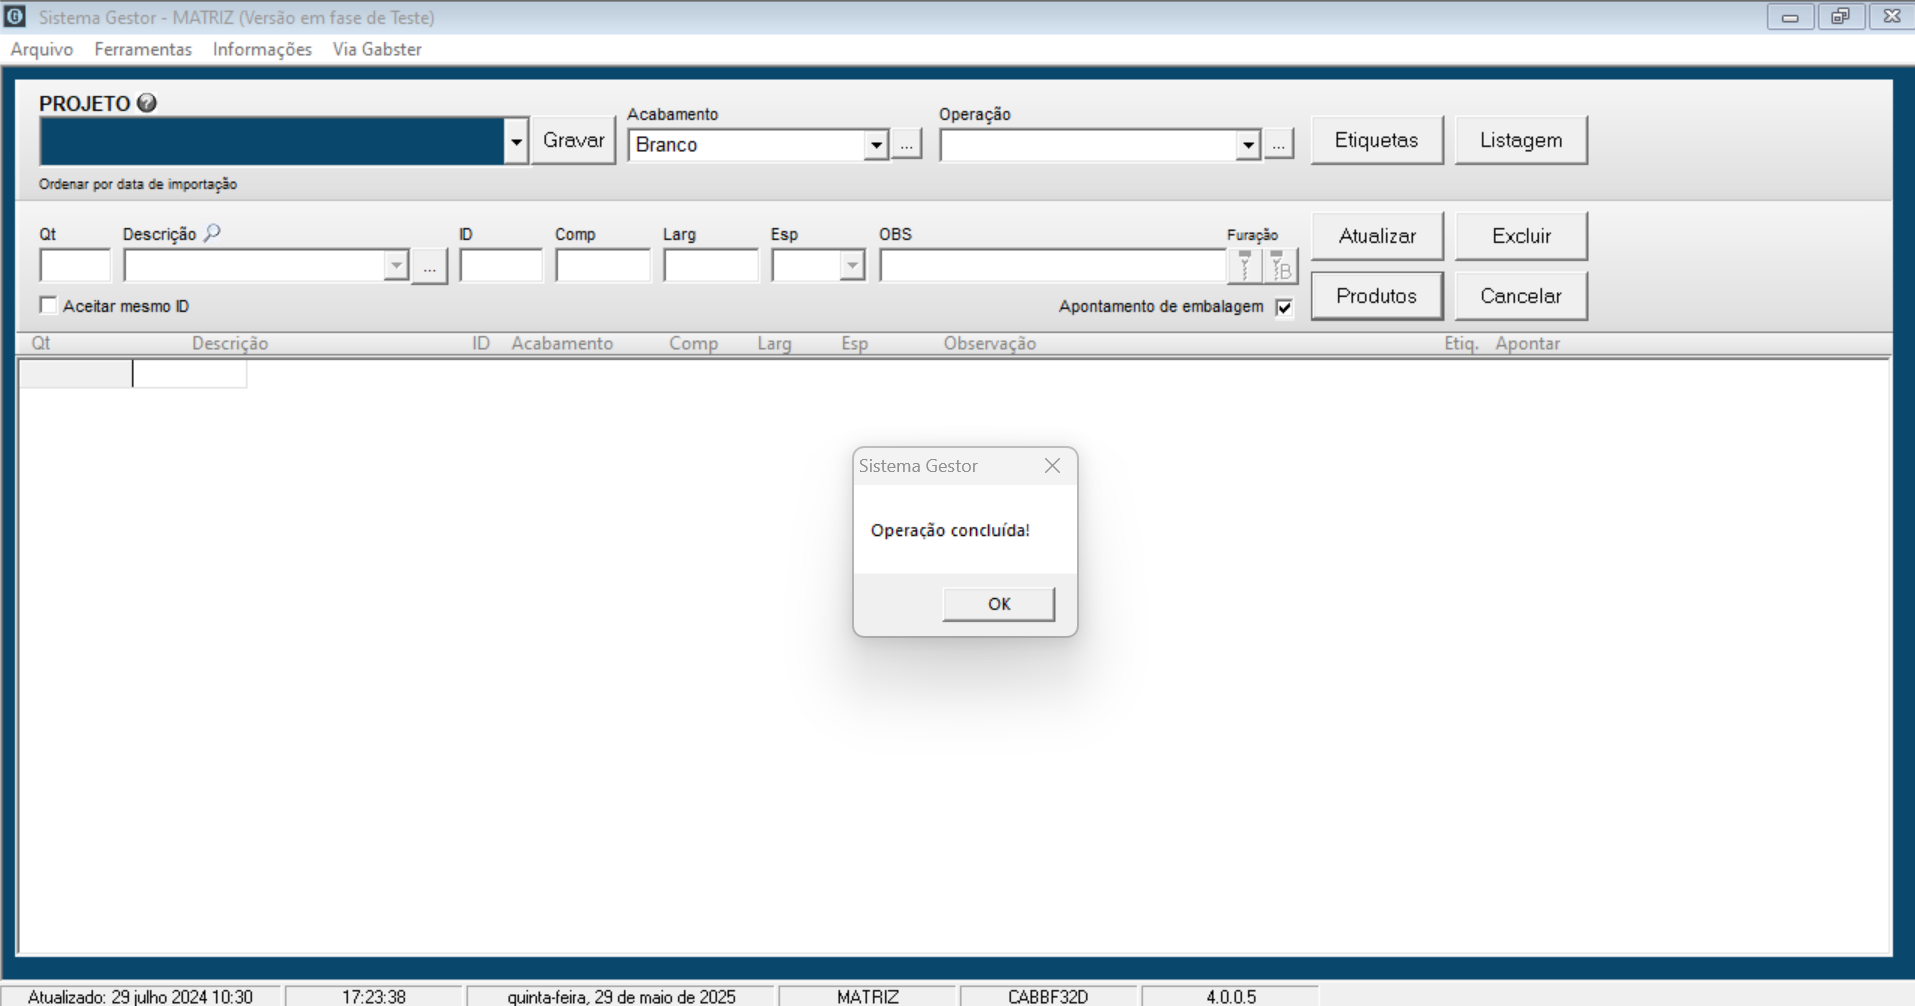The width and height of the screenshot is (1915, 1006).
Task: Close the Operação concluída dialog with X
Action: click(x=1052, y=466)
